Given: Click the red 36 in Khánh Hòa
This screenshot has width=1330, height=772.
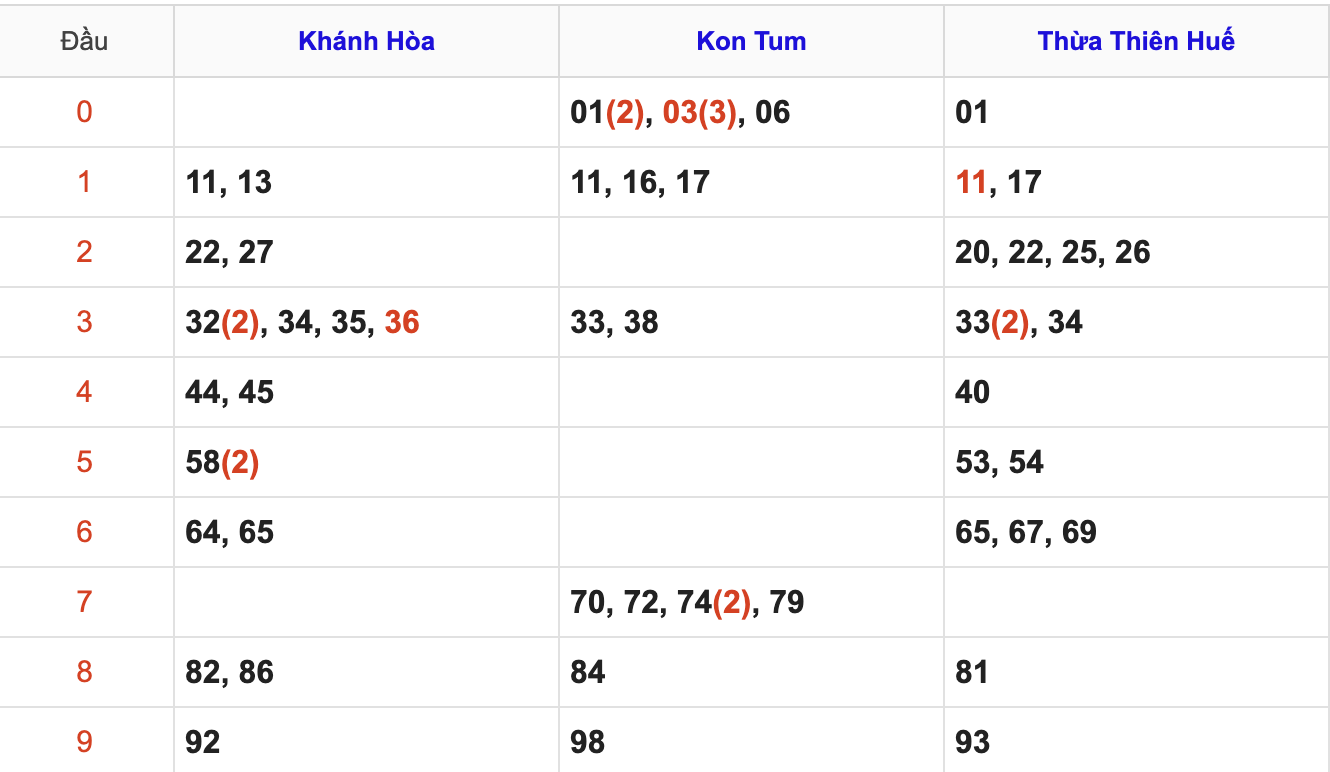Looking at the screenshot, I should coord(402,322).
